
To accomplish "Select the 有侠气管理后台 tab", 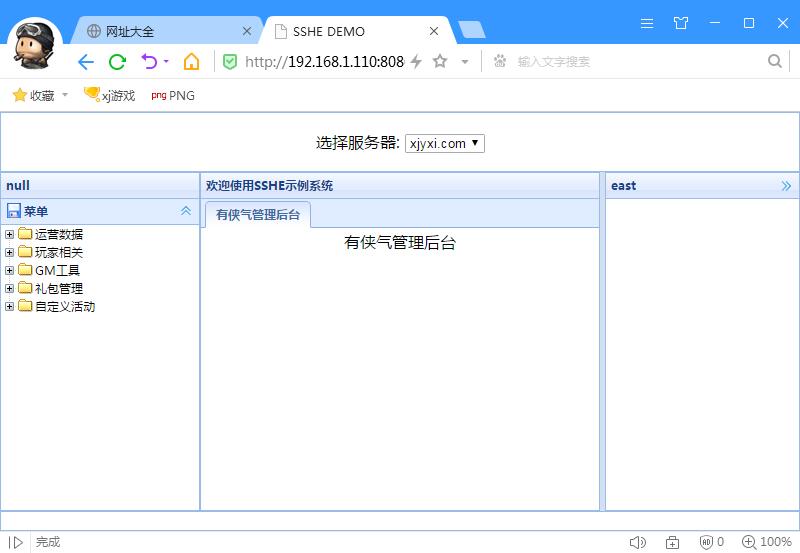I will (x=258, y=215).
